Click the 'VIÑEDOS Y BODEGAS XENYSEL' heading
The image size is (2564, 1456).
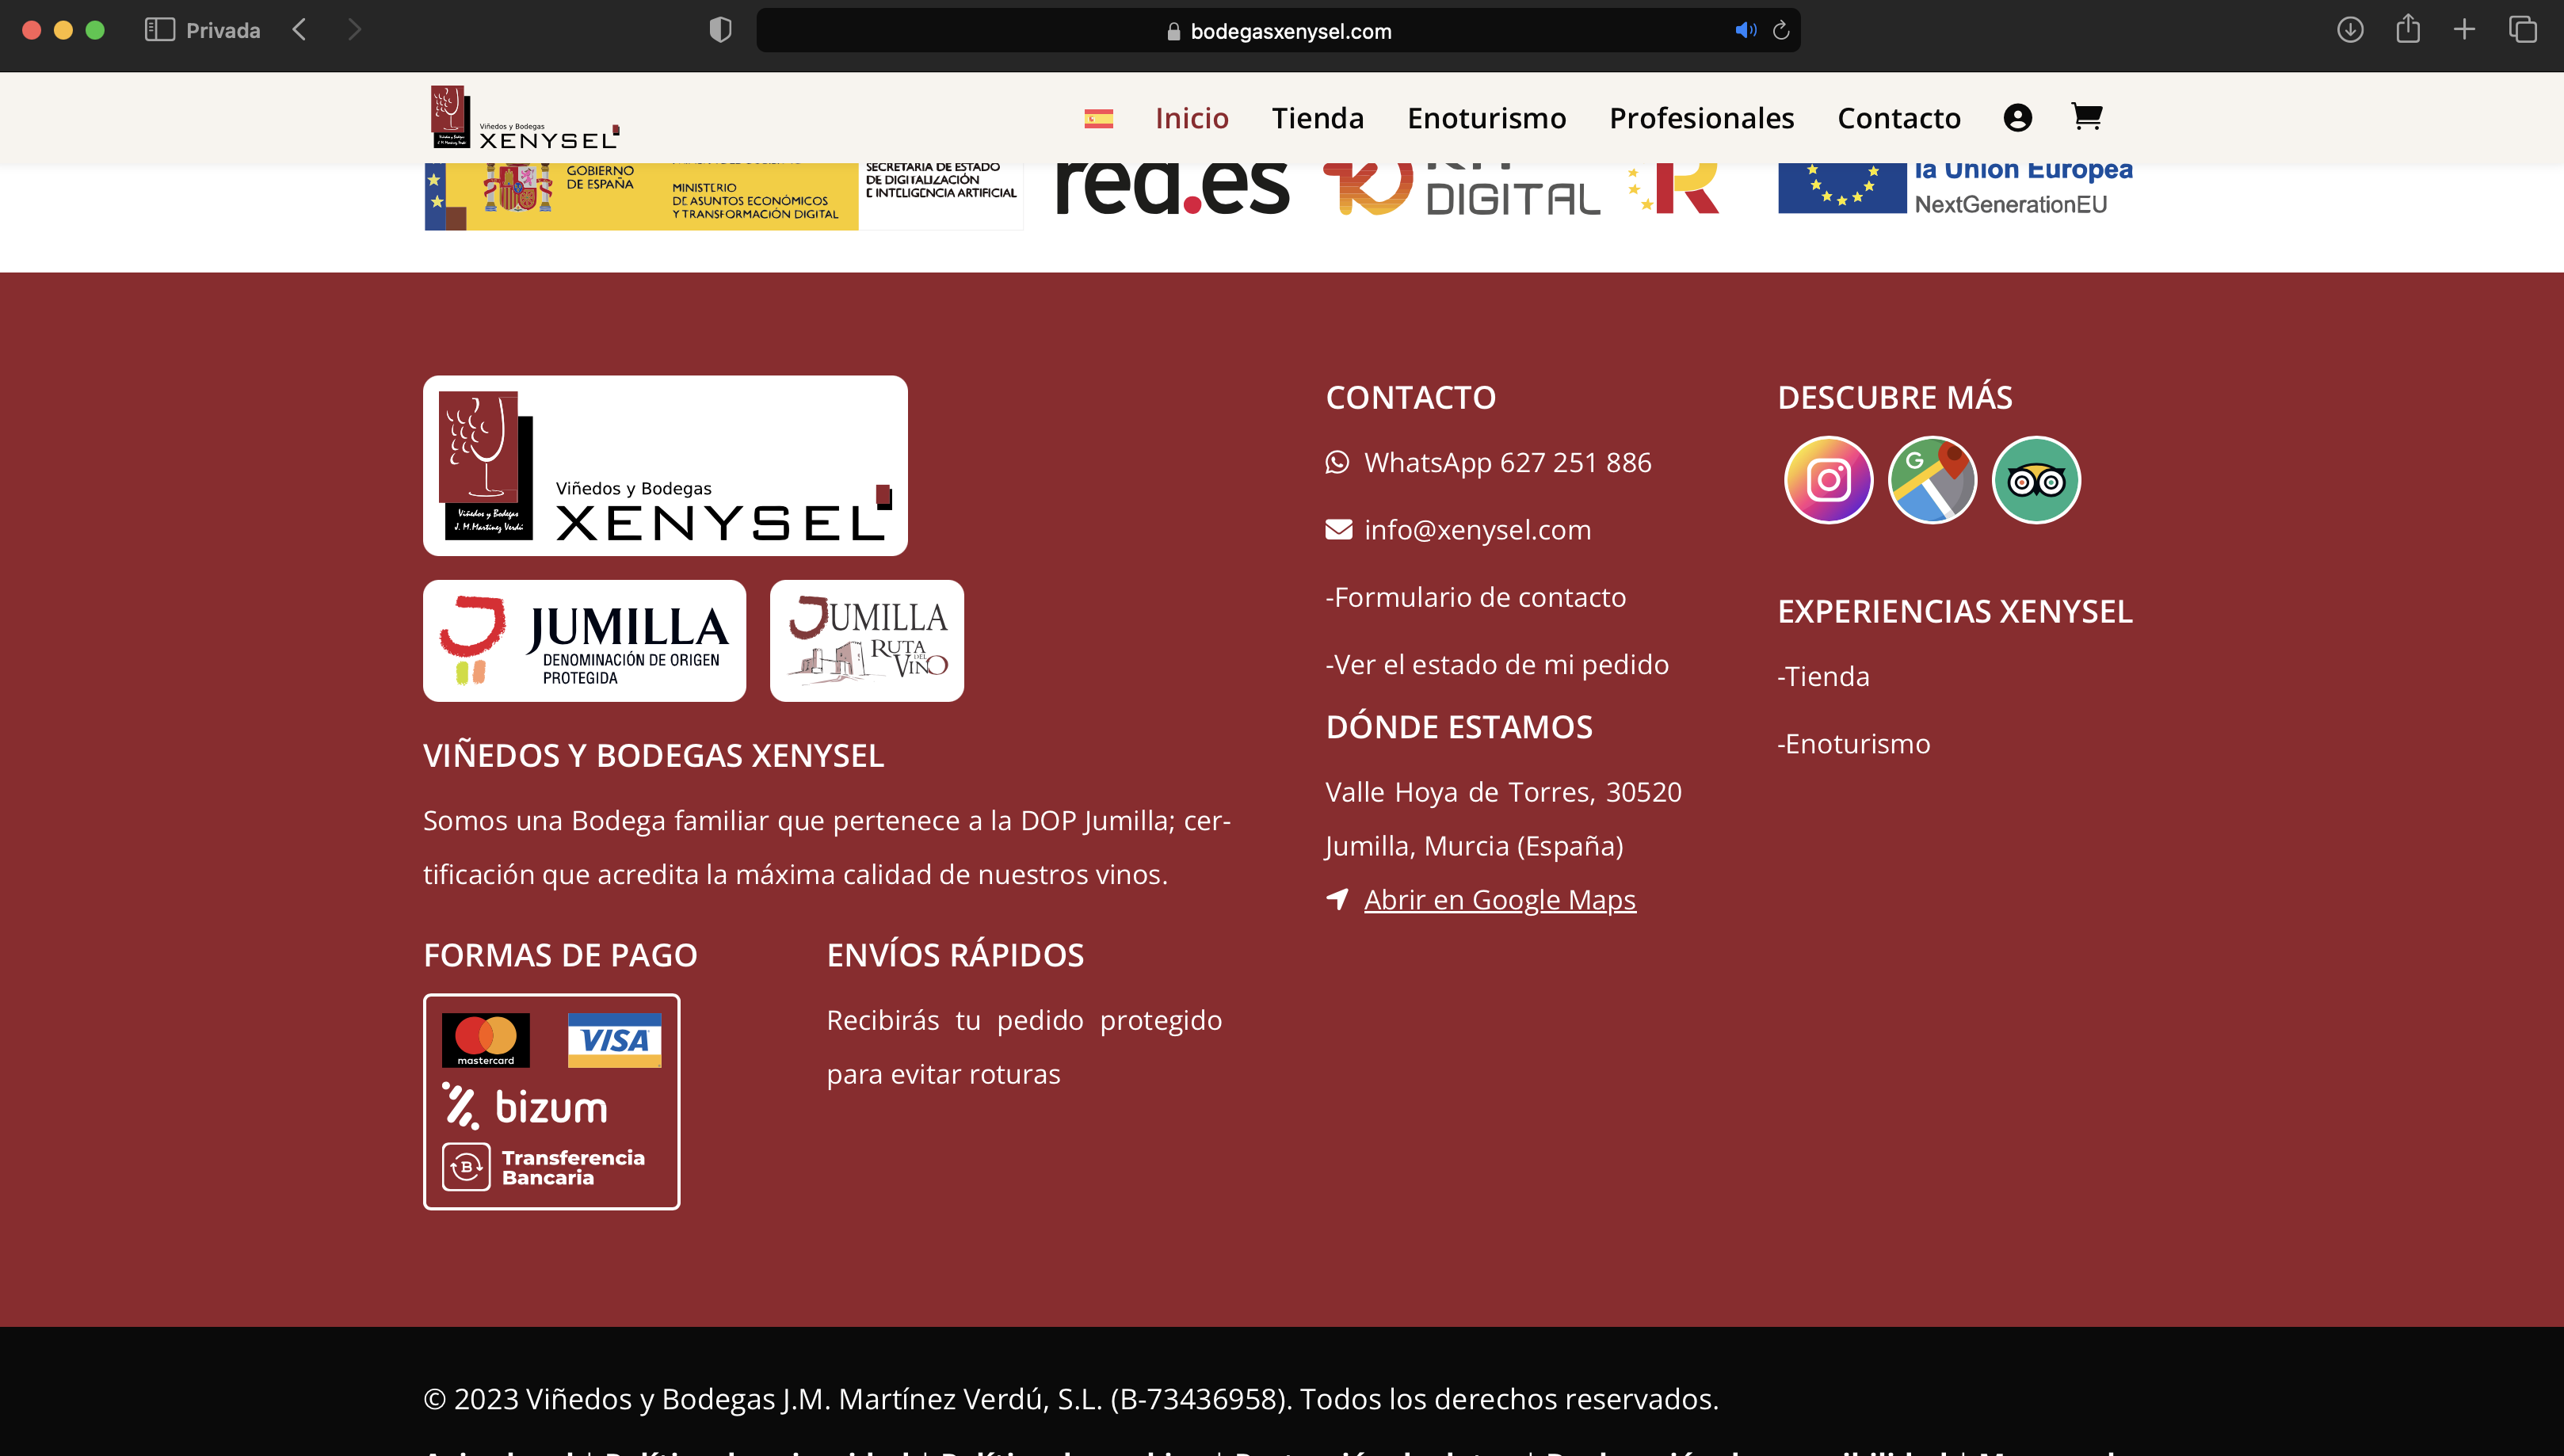pyautogui.click(x=653, y=755)
